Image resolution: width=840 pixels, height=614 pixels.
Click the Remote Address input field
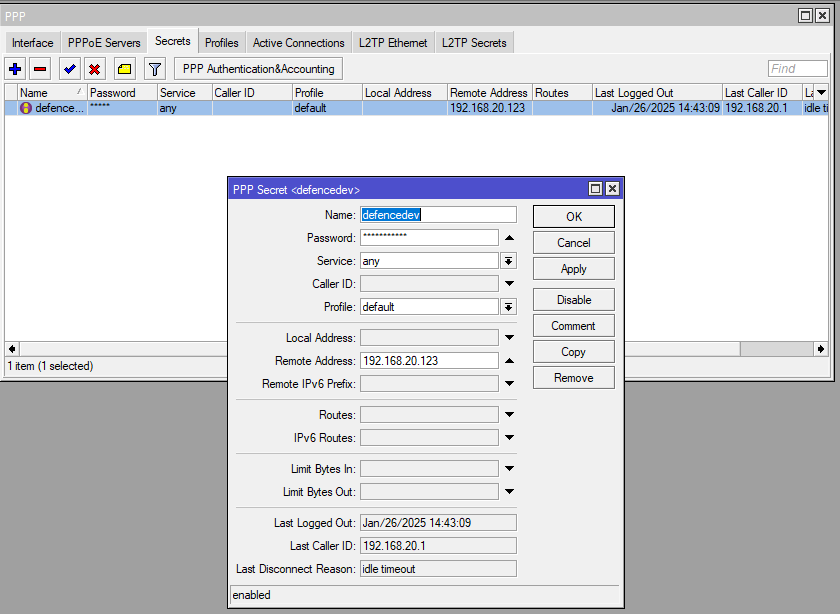click(x=429, y=361)
